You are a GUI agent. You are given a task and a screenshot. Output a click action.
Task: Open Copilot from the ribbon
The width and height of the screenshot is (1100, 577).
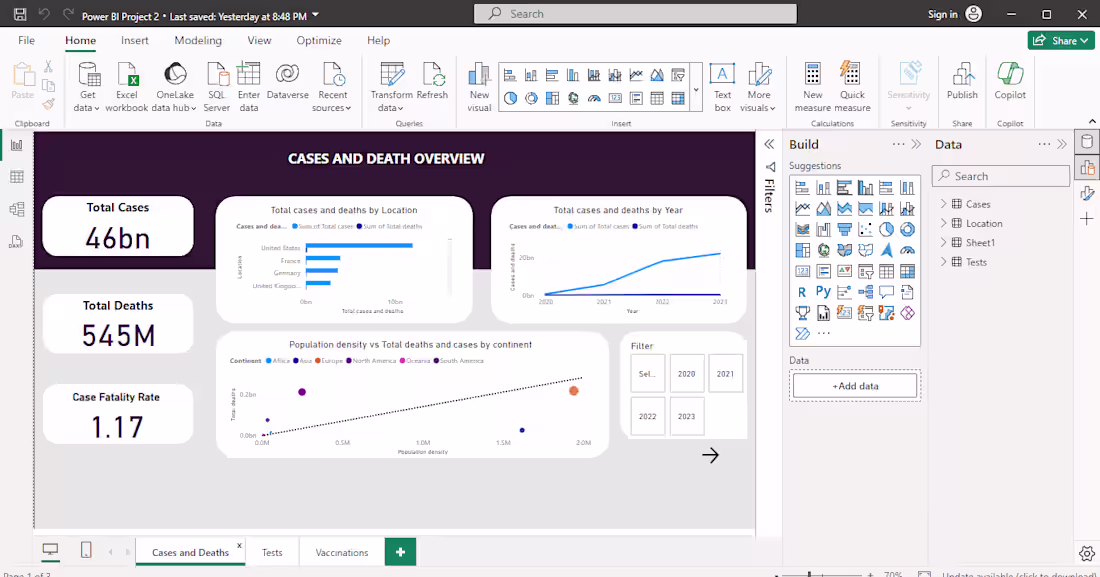click(1010, 81)
